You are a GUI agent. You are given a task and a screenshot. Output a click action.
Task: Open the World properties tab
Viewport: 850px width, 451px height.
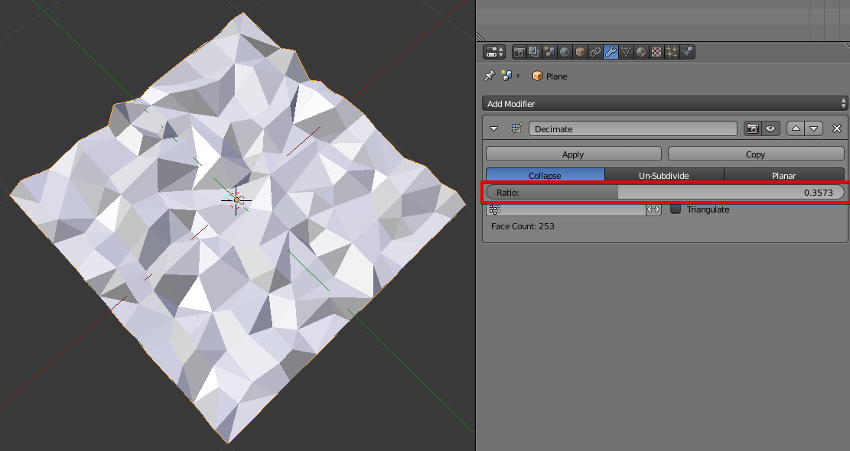tap(565, 52)
